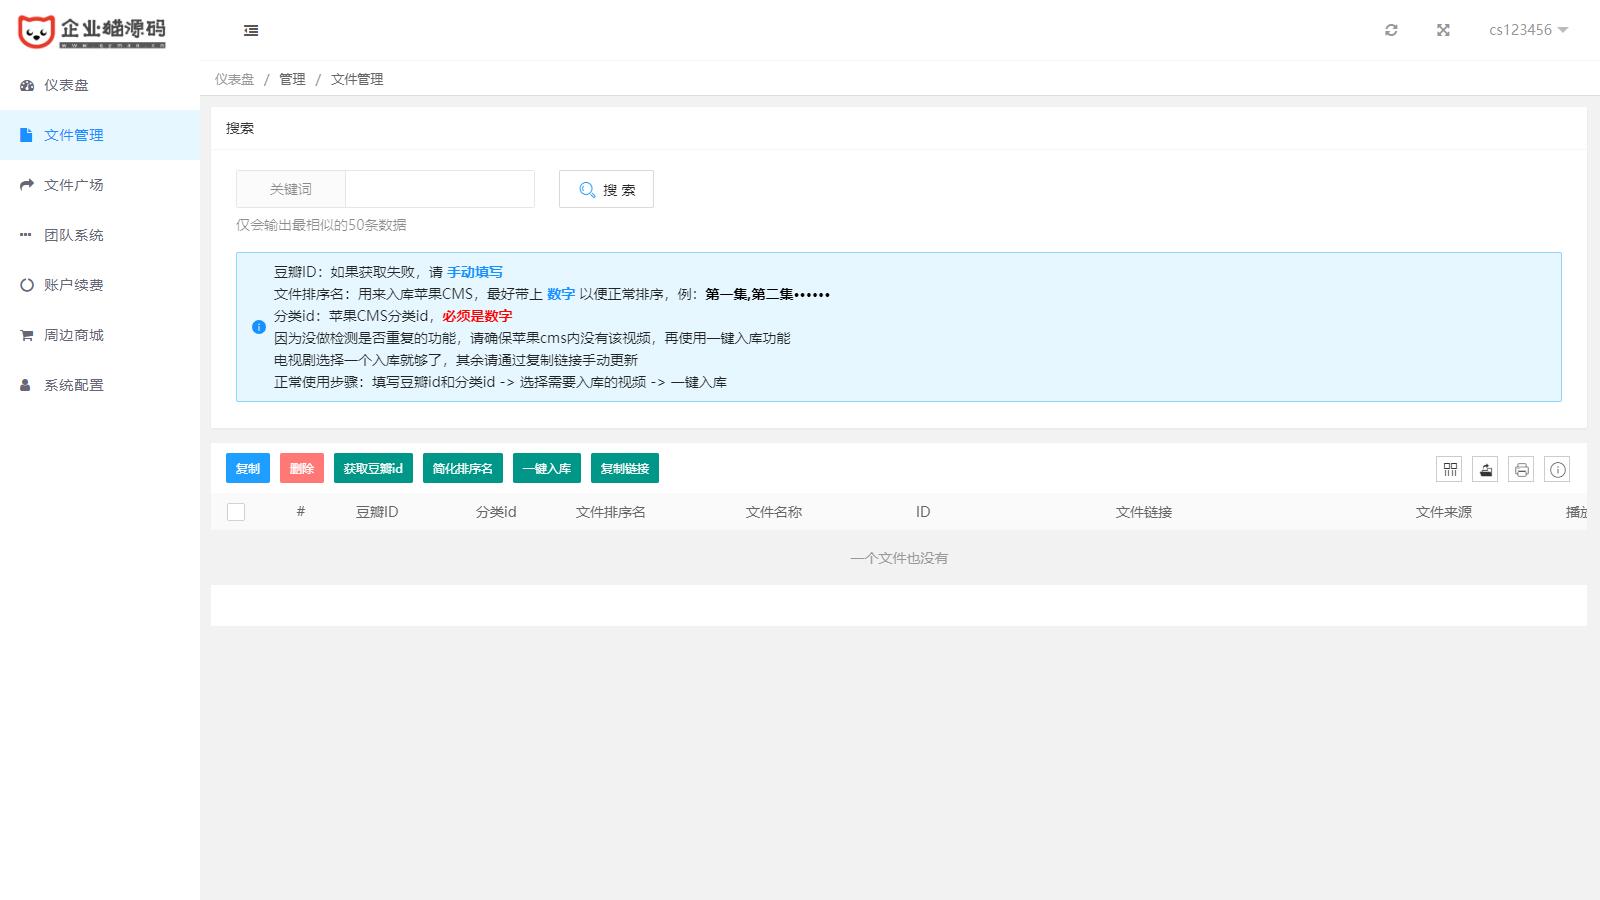
Task: Click the print icon above the table
Action: click(x=1520, y=467)
